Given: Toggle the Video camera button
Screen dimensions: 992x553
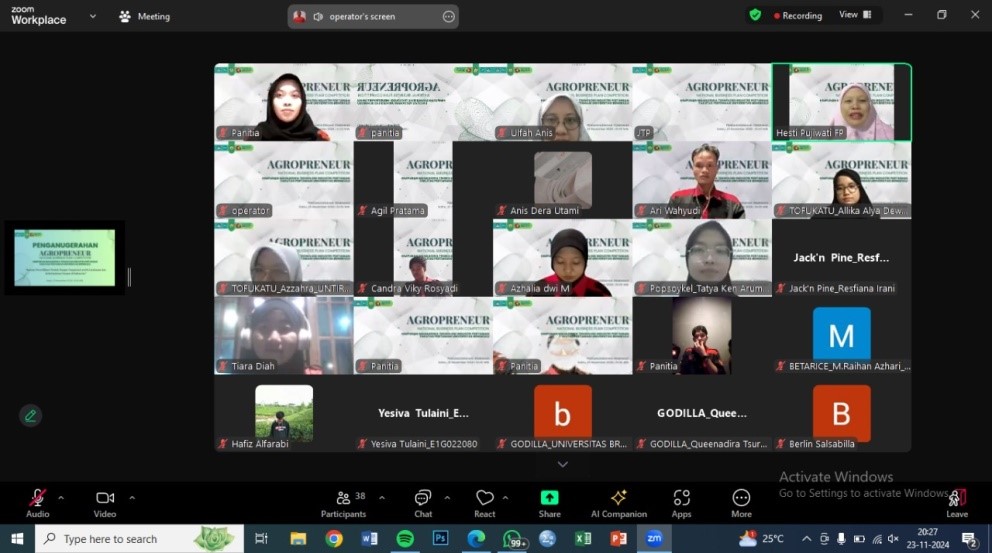Looking at the screenshot, I should click(x=105, y=504).
